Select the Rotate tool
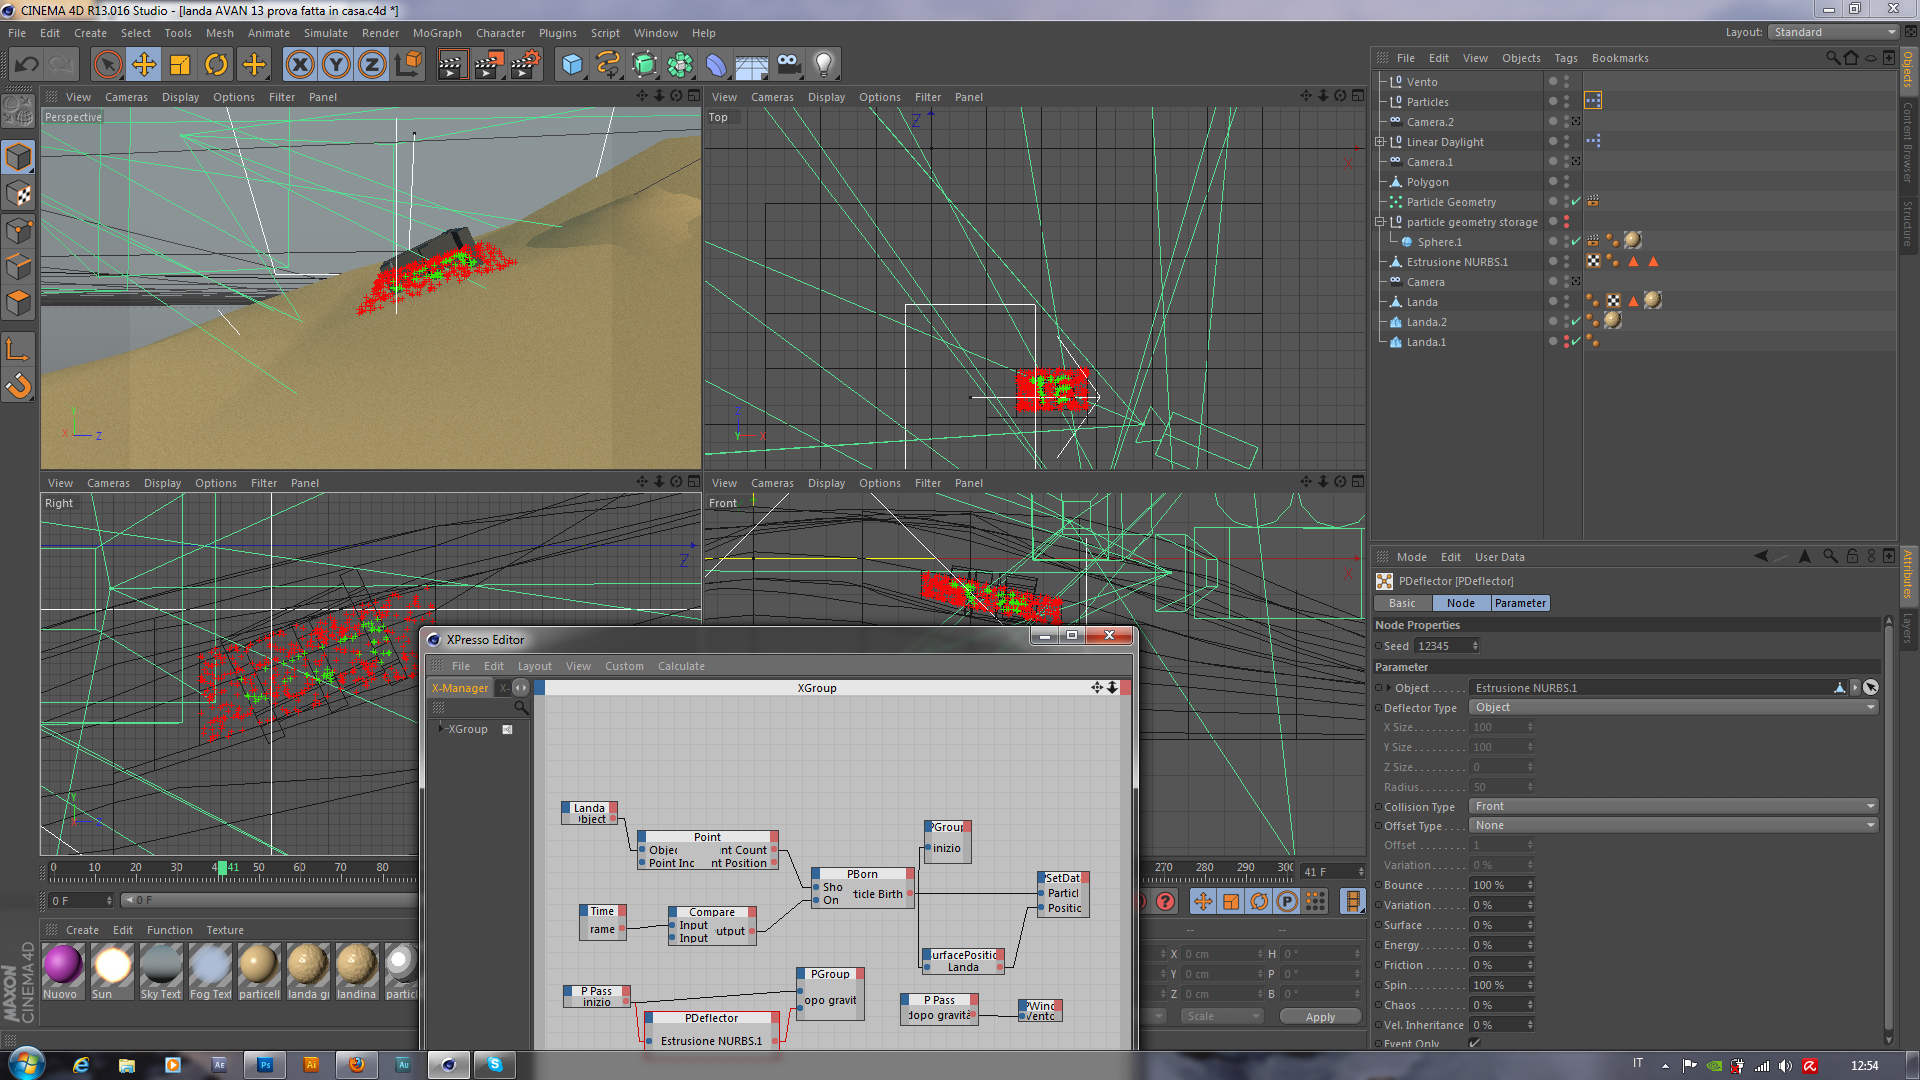 tap(216, 65)
